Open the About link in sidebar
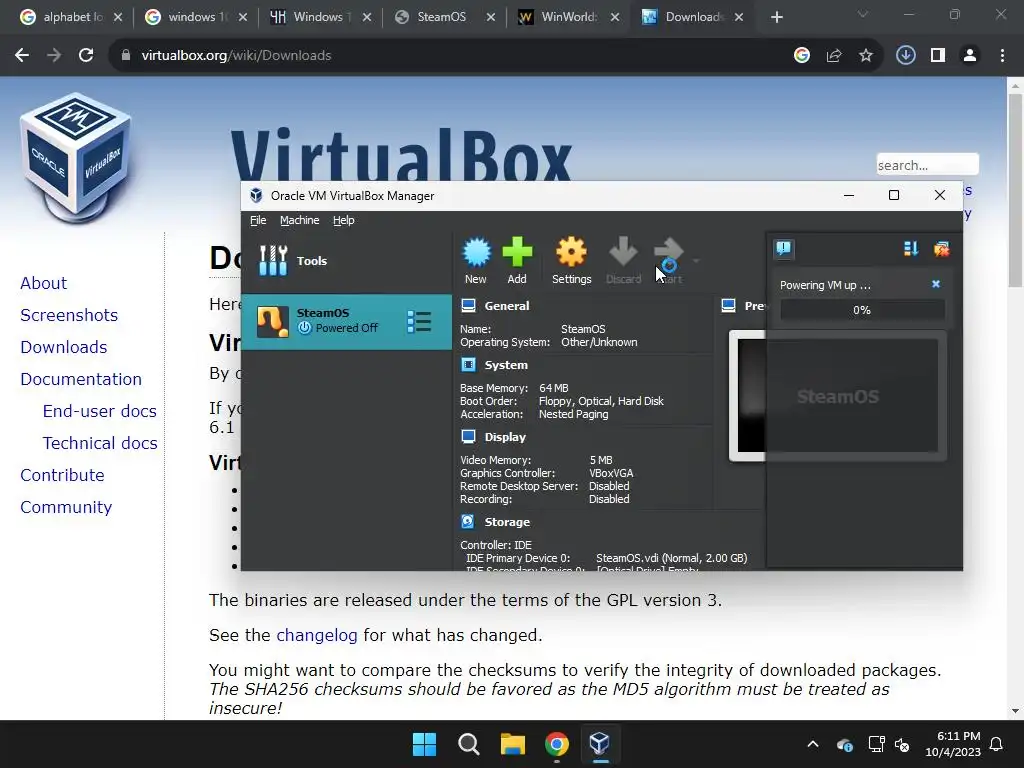Screen dimensions: 1024x768 click(43, 283)
